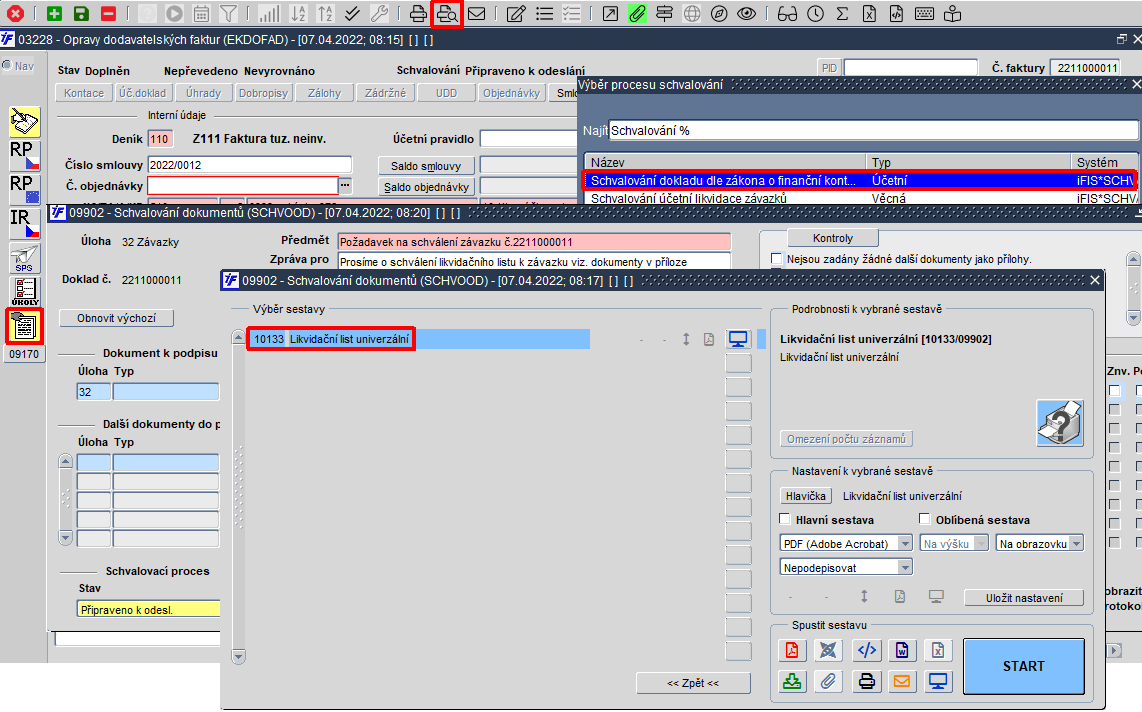Click down arrow of Výběr sestavy list scrollbar
The width and height of the screenshot is (1142, 712).
coord(238,657)
